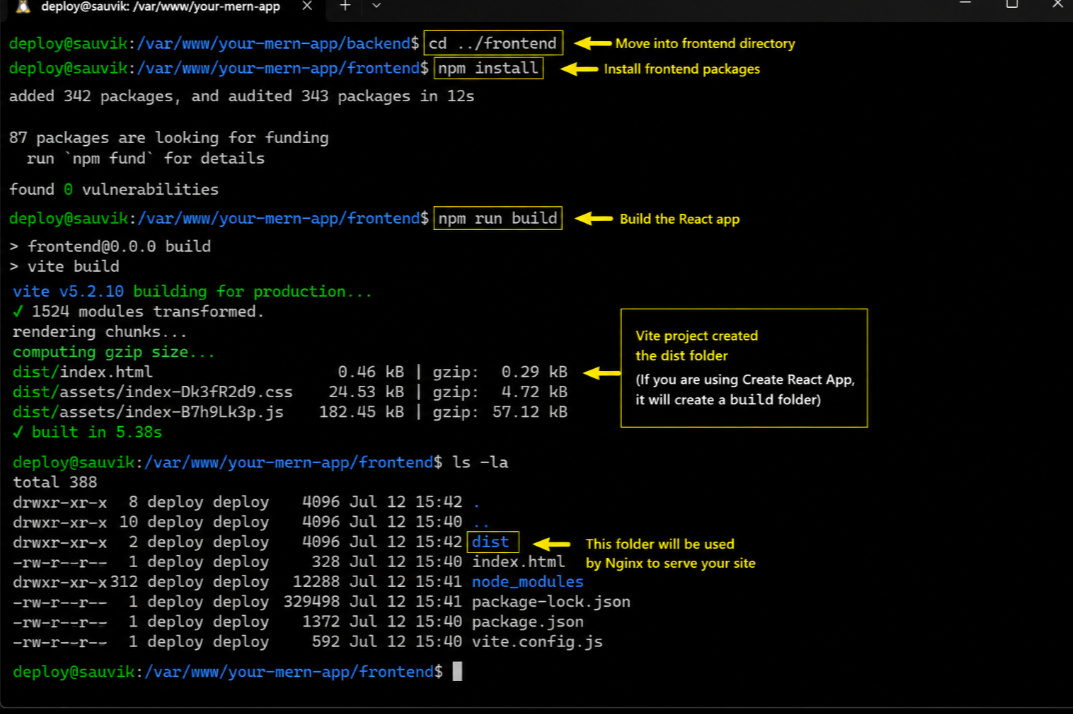
Task: Click 'package.json' in the listing
Action: tap(528, 622)
